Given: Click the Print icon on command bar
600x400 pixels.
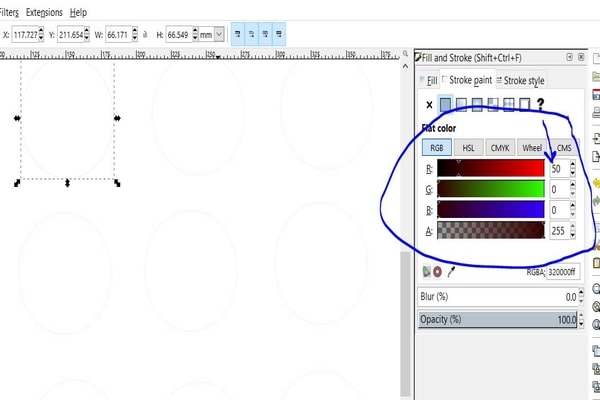Looking at the screenshot, I should click(x=596, y=112).
